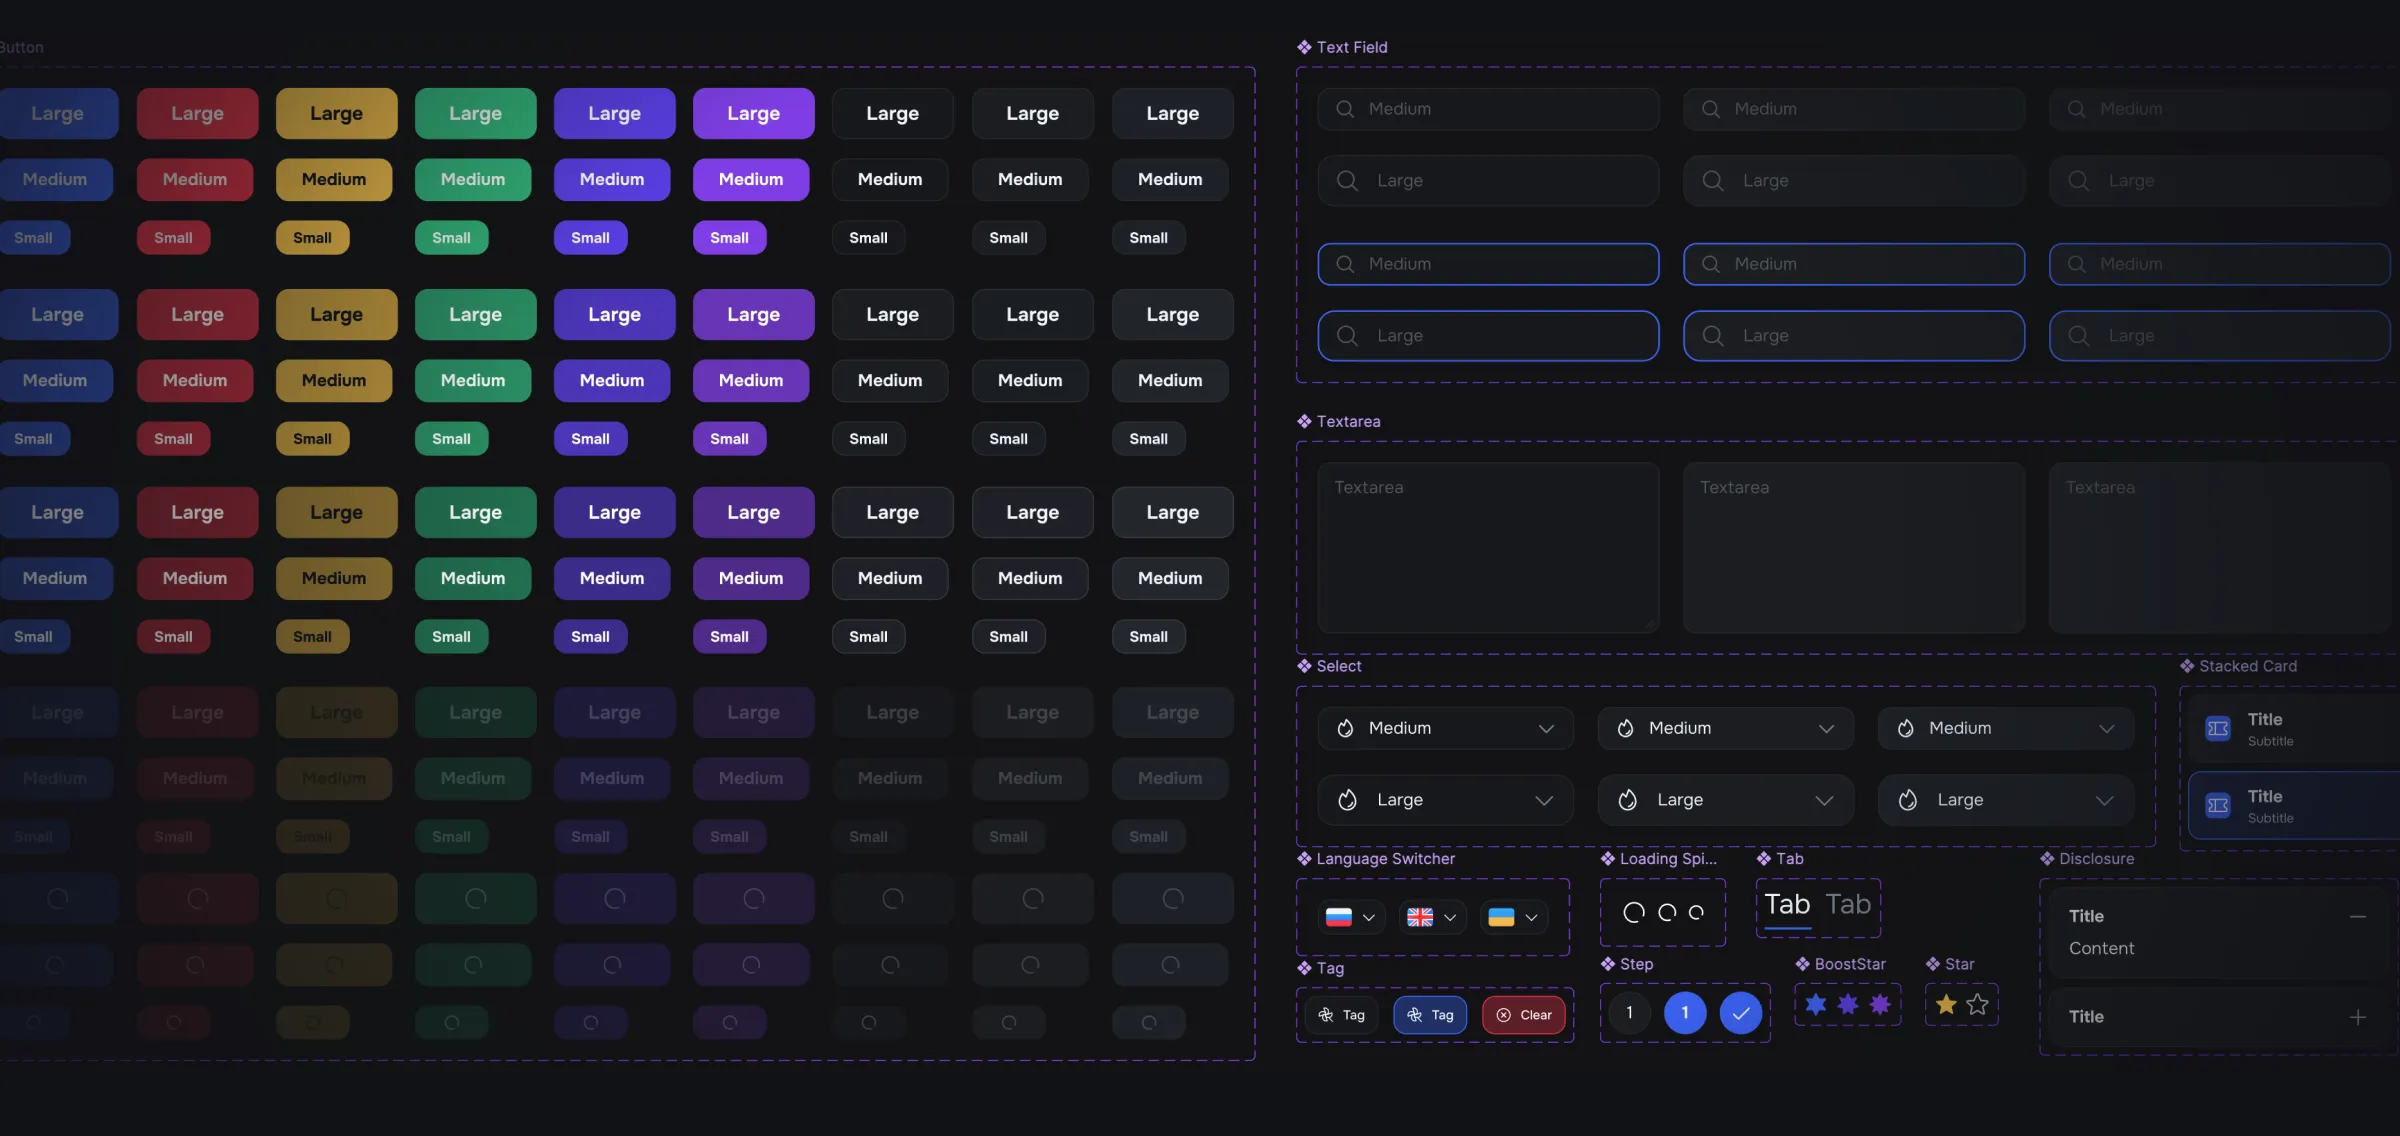This screenshot has height=1136, width=2400.
Task: Click the diamond component icon beside Stacked Card label
Action: pyautogui.click(x=2187, y=666)
